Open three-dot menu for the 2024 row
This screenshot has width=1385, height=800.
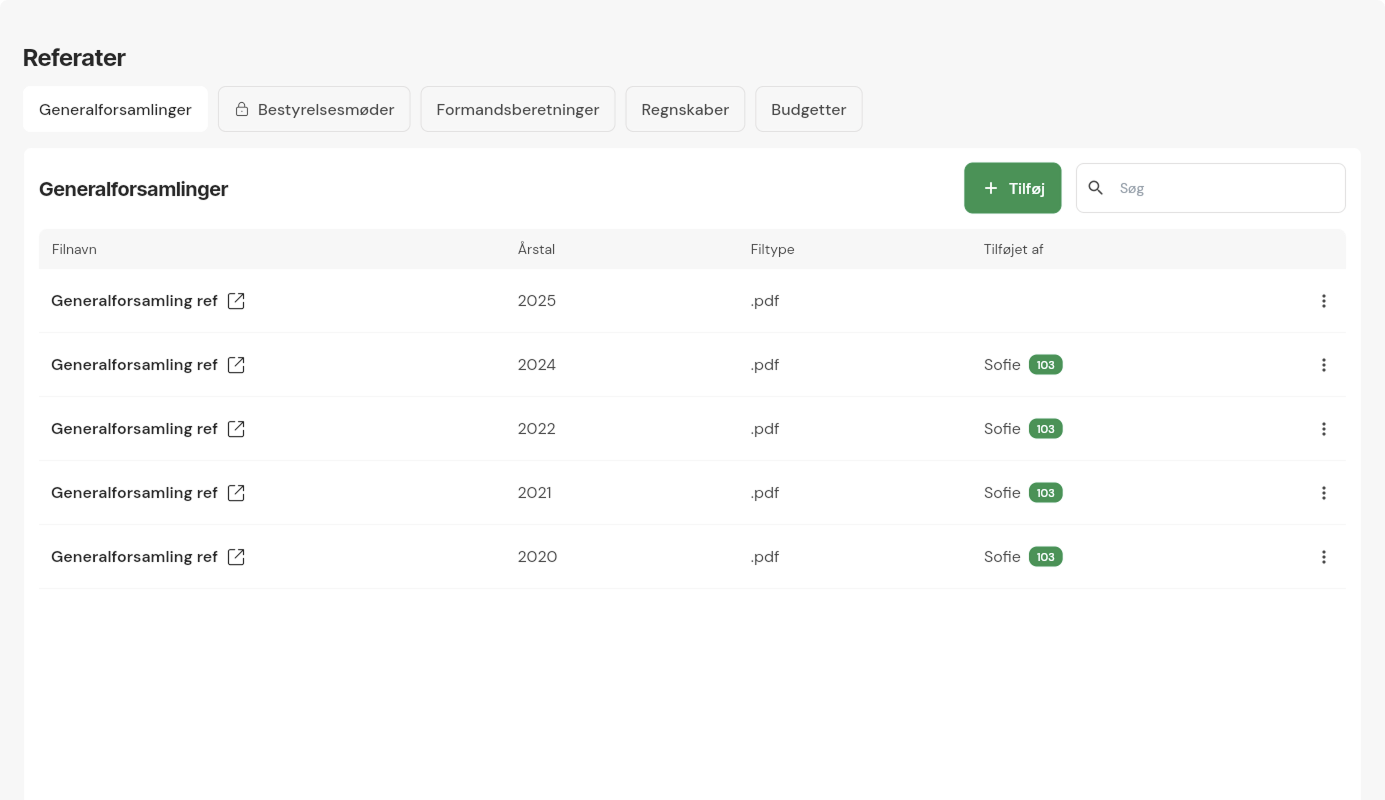tap(1323, 365)
